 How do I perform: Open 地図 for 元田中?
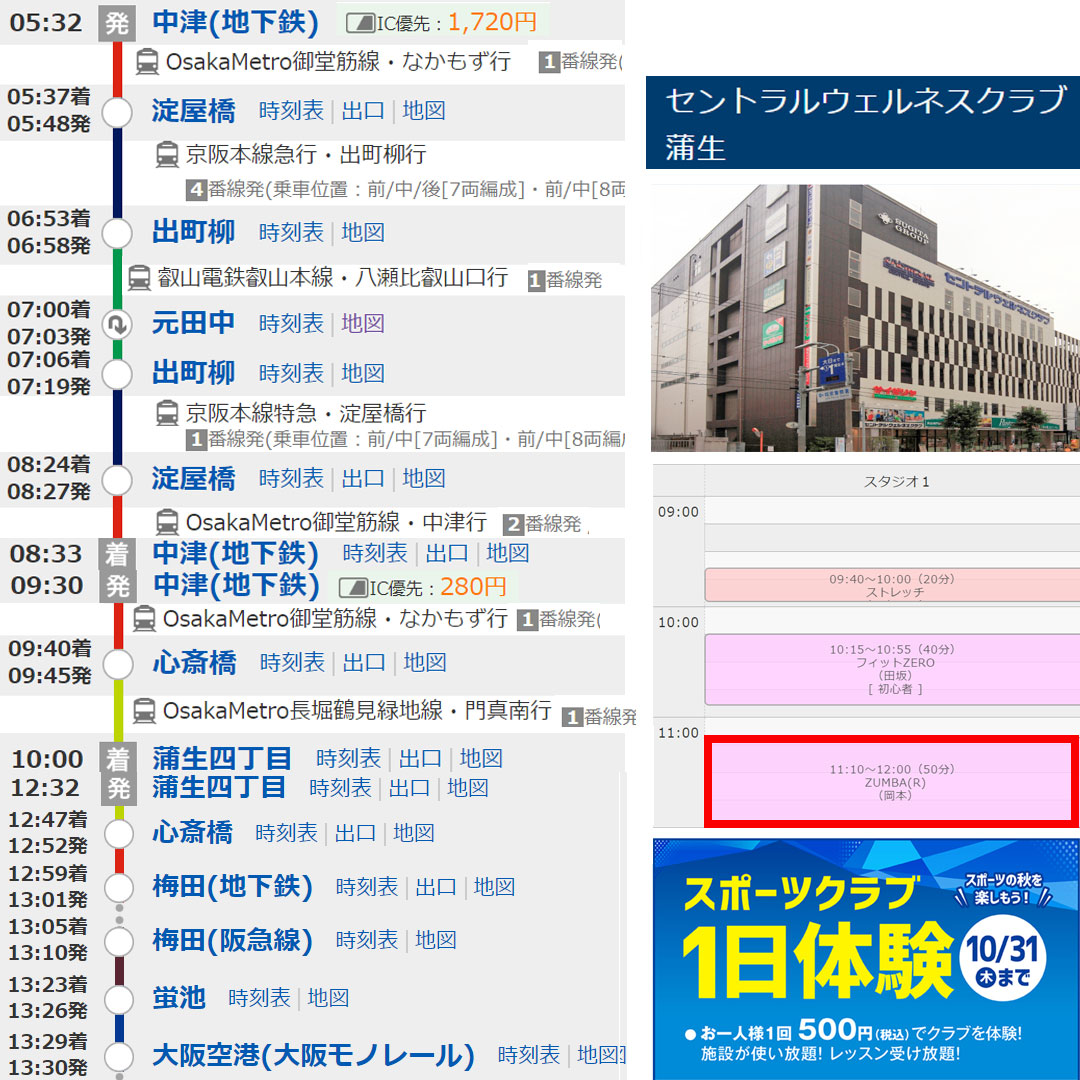tap(363, 324)
